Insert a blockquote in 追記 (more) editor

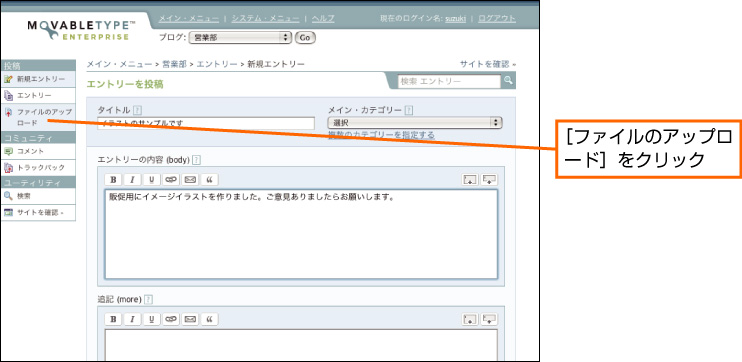pyautogui.click(x=209, y=319)
